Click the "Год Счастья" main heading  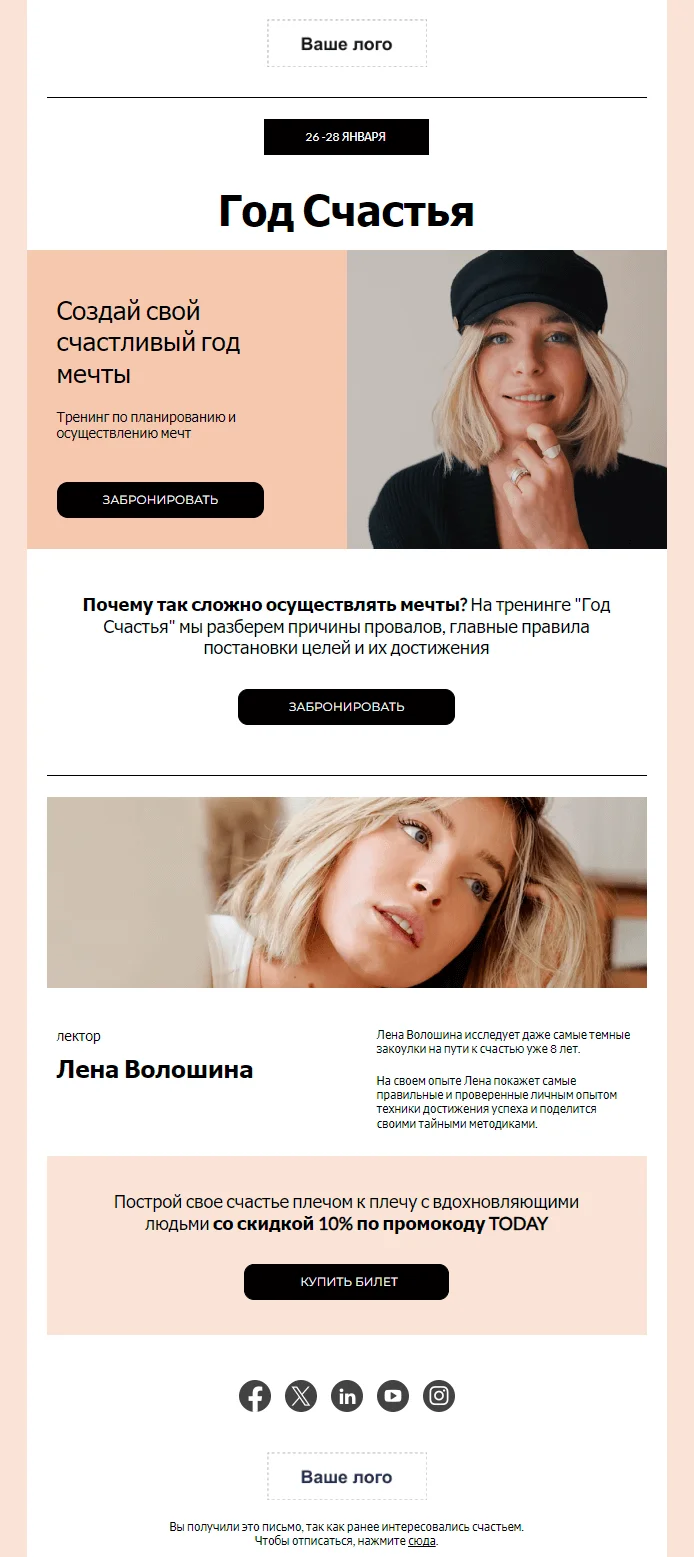click(346, 211)
